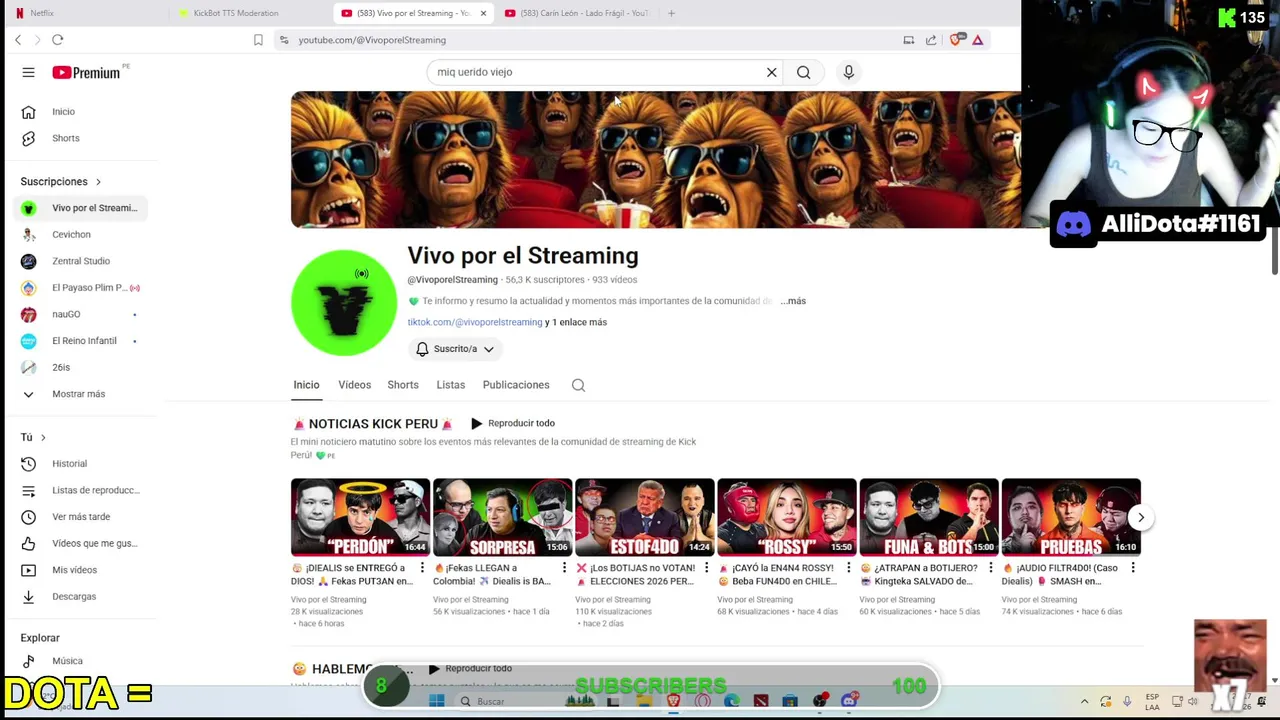Open picture-in-picture icon in address bar
Image resolution: width=1280 pixels, height=720 pixels.
tap(909, 40)
